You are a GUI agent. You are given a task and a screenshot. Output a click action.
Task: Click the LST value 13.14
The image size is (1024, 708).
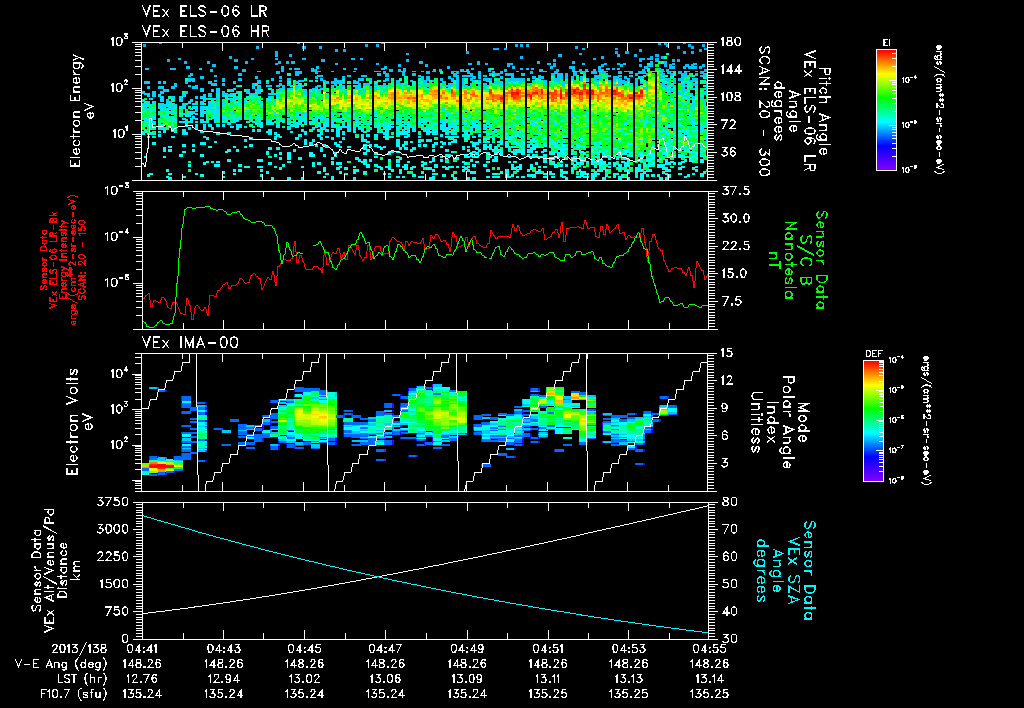point(710,679)
